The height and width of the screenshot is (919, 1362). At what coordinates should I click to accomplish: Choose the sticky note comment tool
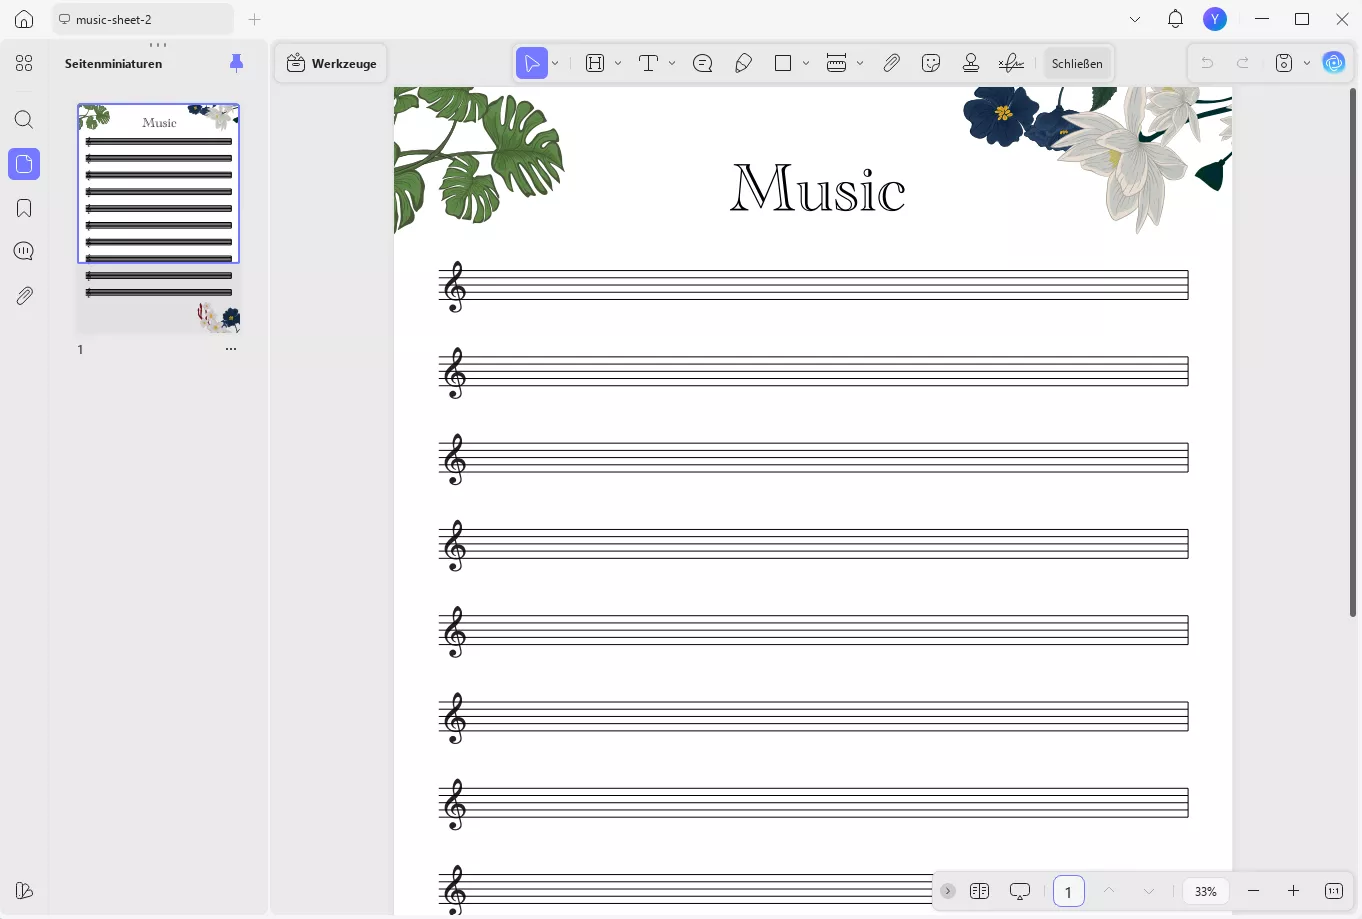click(703, 63)
